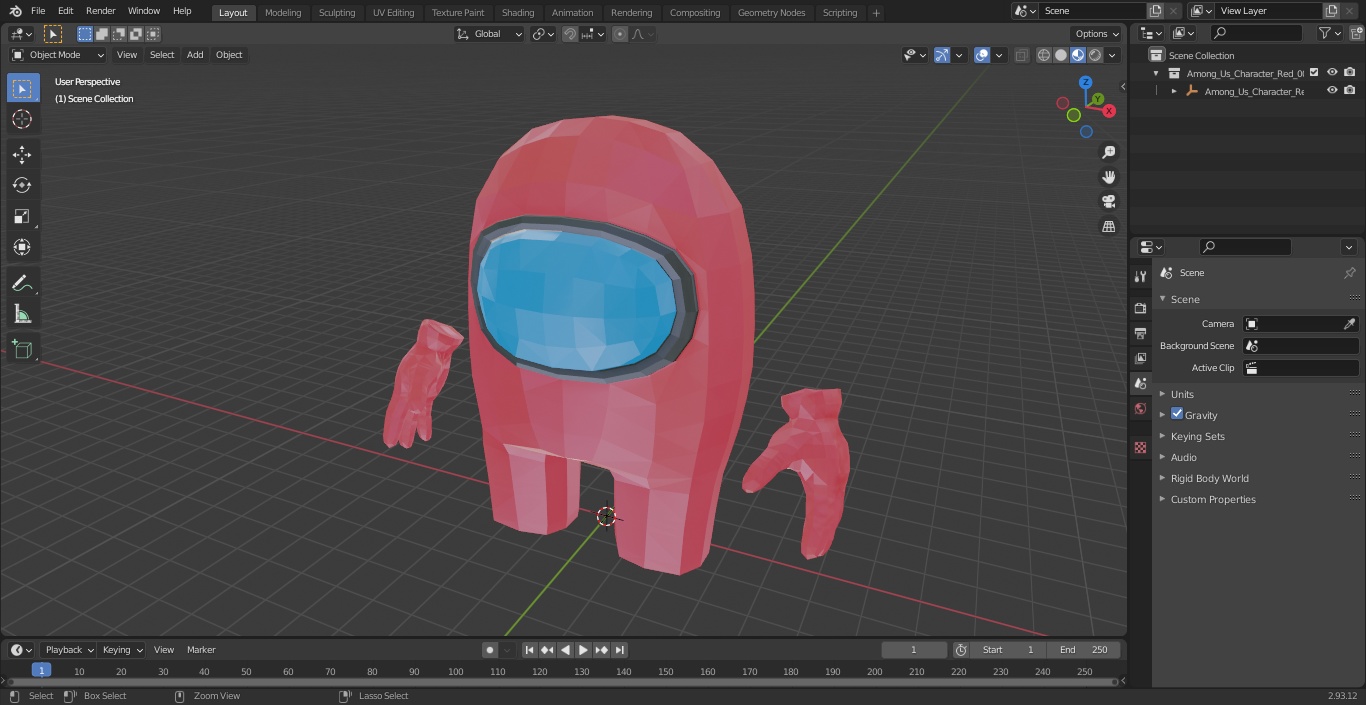1366x705 pixels.
Task: Click the pin icon in Scene properties
Action: [1349, 273]
